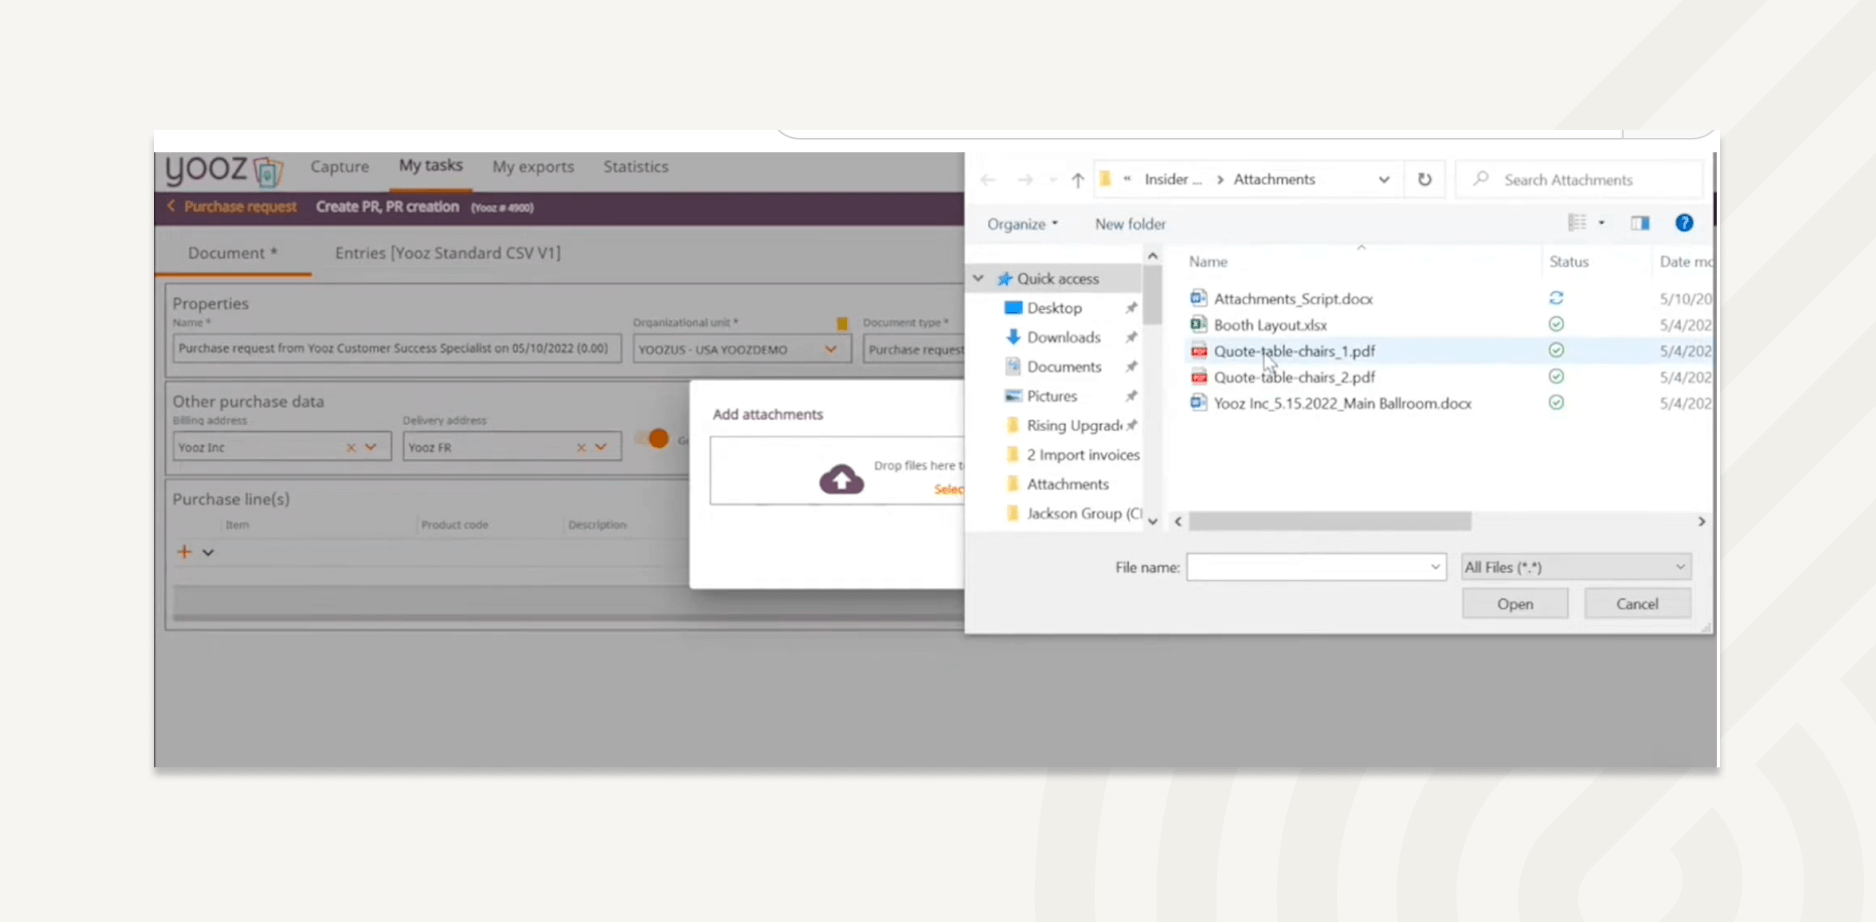The height and width of the screenshot is (922, 1876).
Task: Open 2 Import invoices folder
Action: click(x=1082, y=455)
